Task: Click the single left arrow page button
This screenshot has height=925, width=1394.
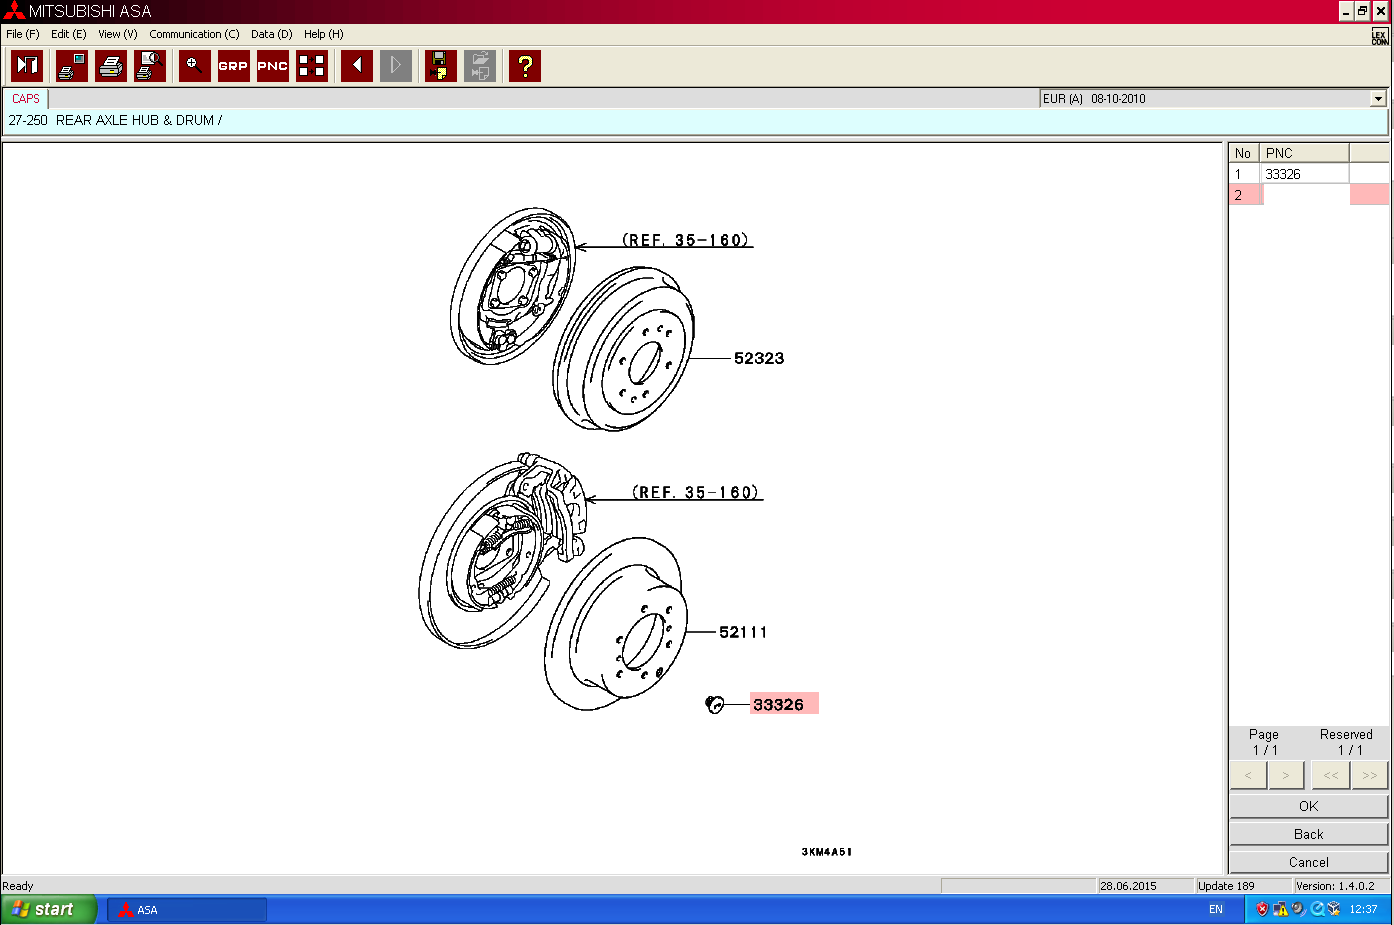Action: 1248,775
